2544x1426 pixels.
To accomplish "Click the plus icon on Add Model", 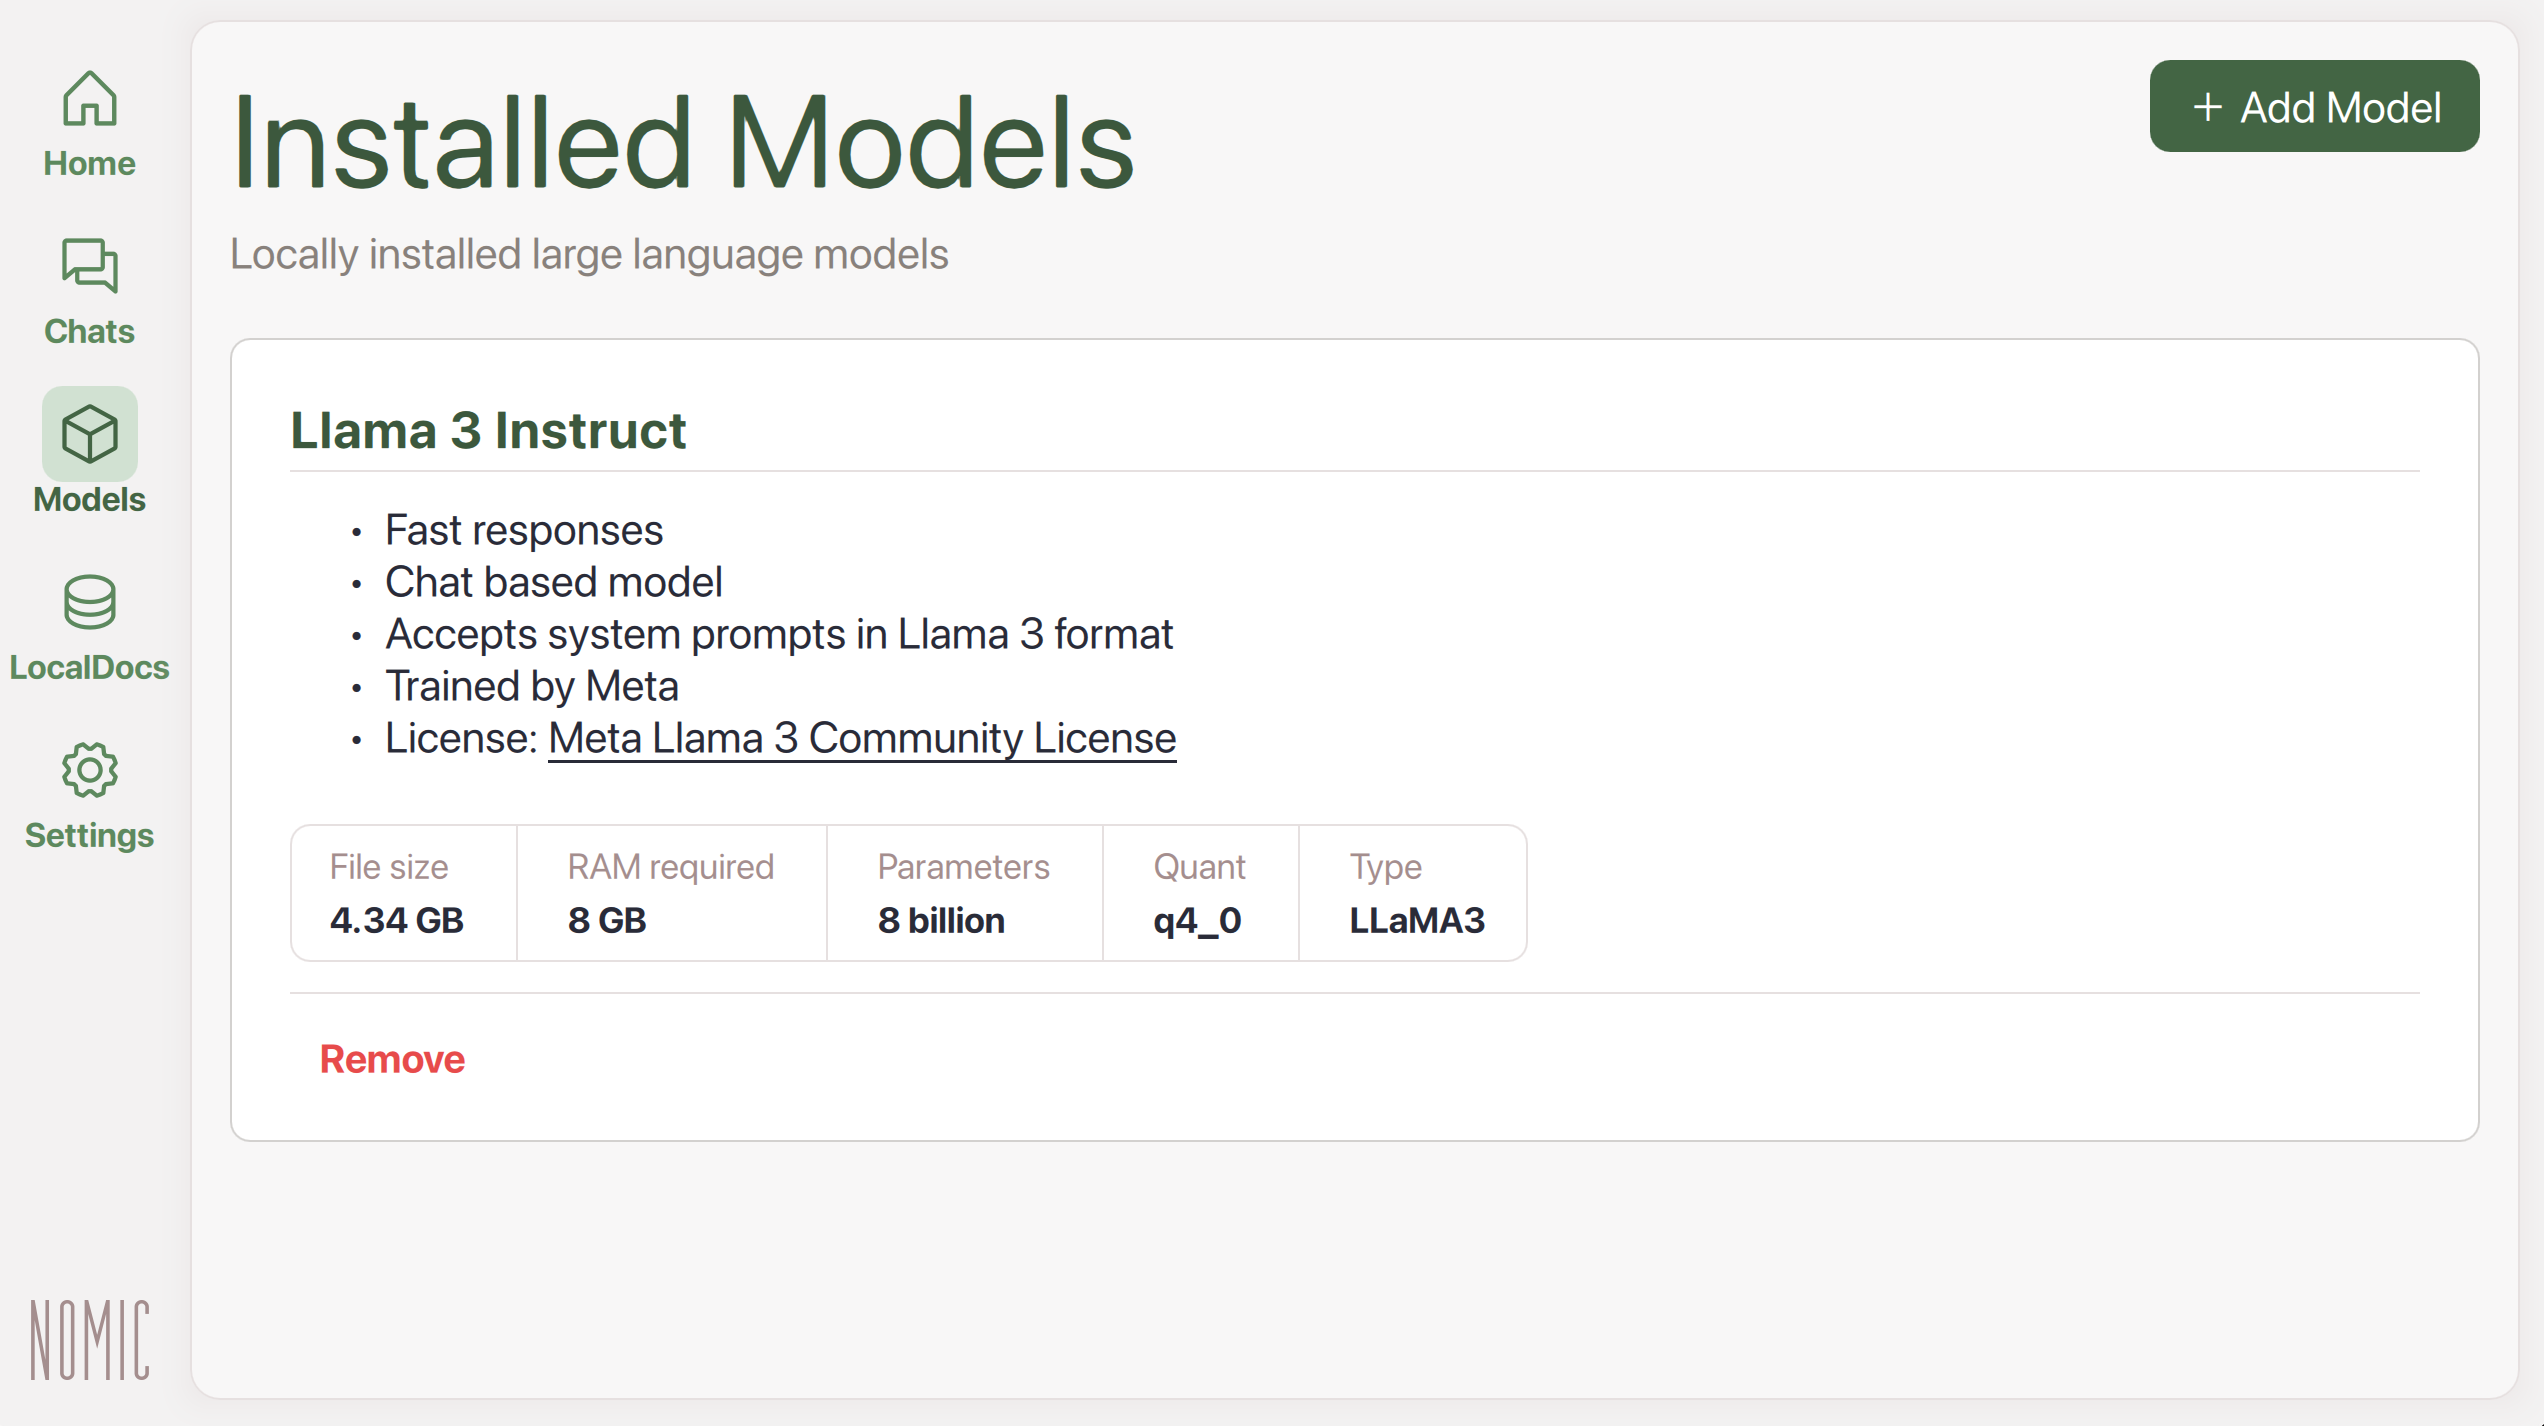I will point(2207,107).
